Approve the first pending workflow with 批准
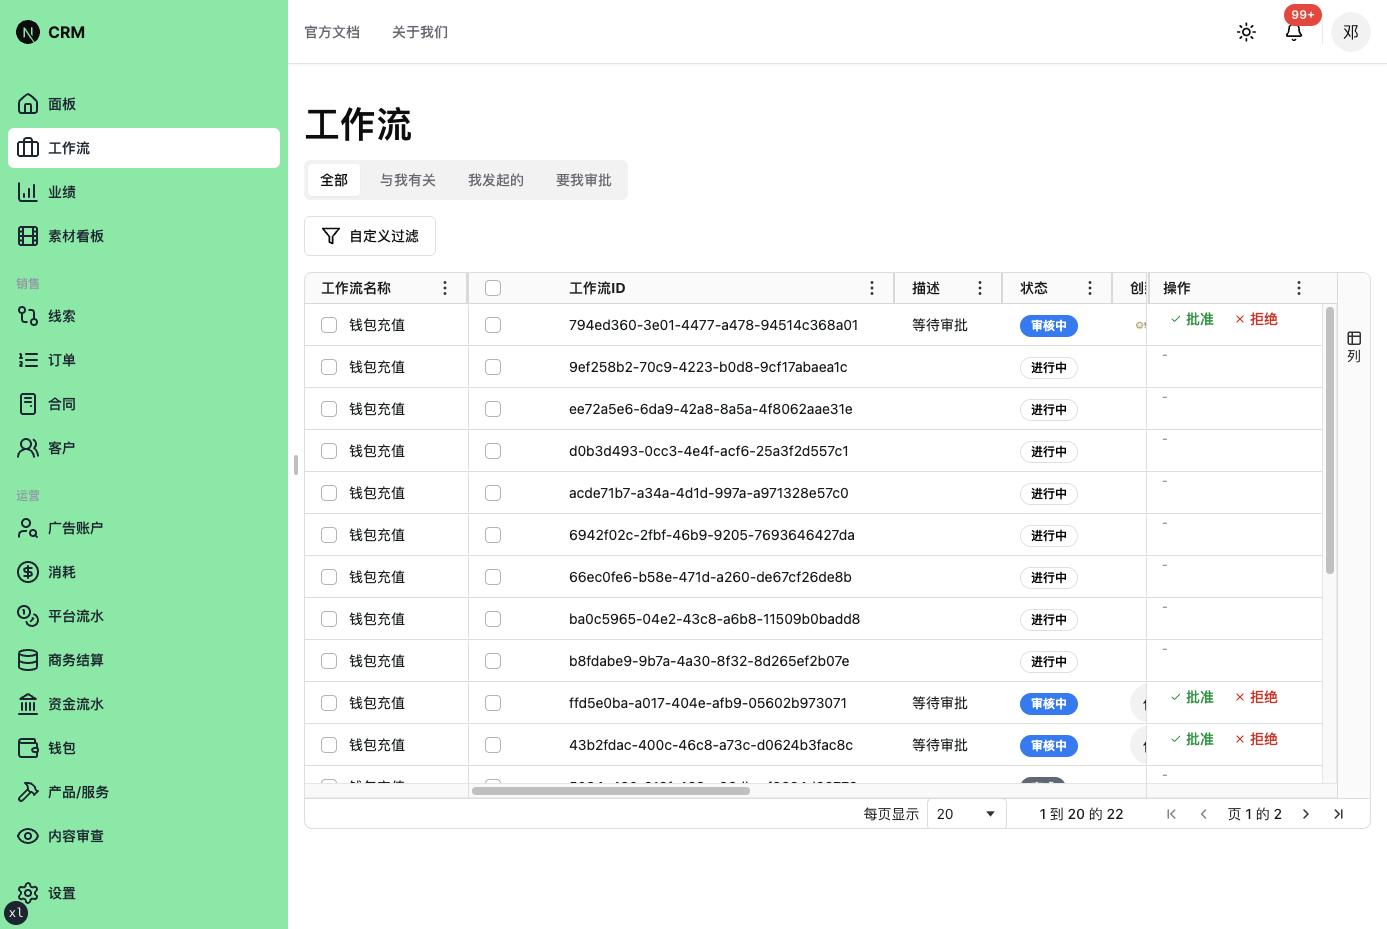 coord(1191,318)
